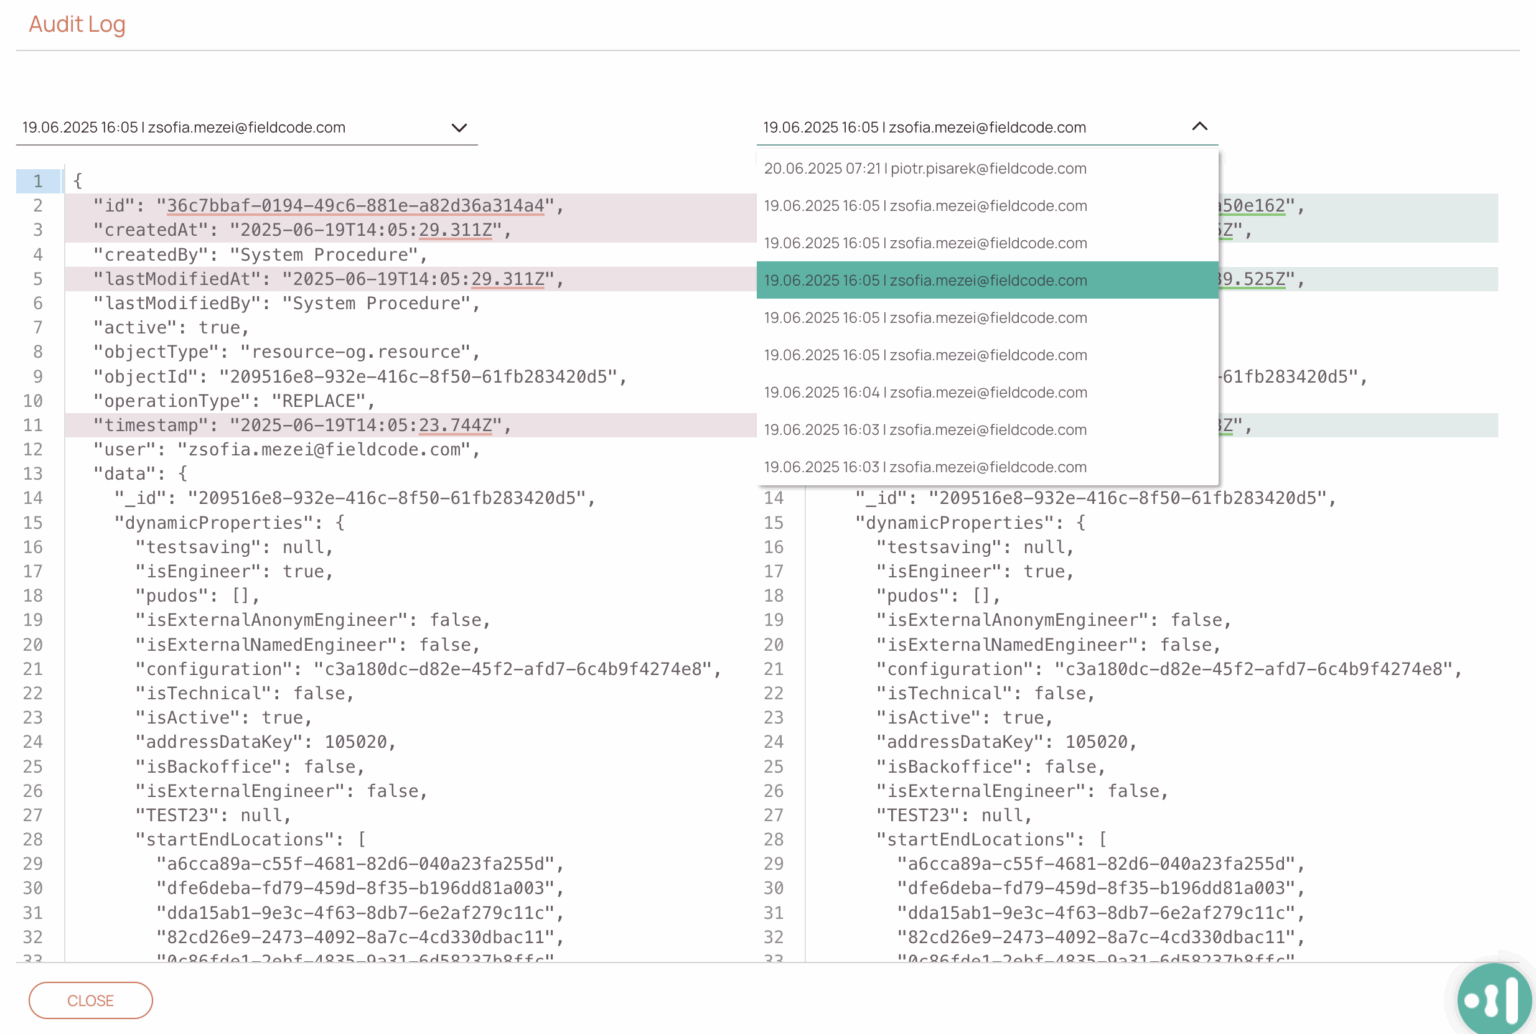
Task: Select the green highlighted 16:05 audit entry
Action: coord(925,280)
